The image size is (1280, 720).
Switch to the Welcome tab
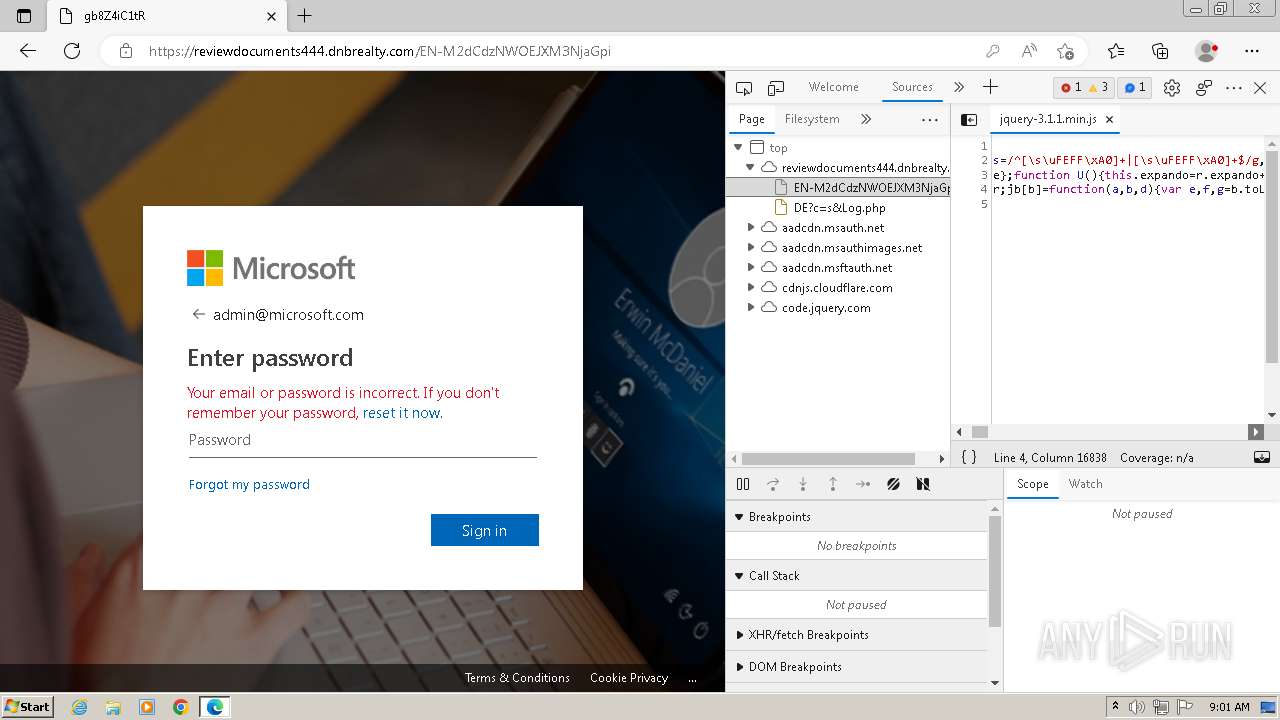point(833,87)
